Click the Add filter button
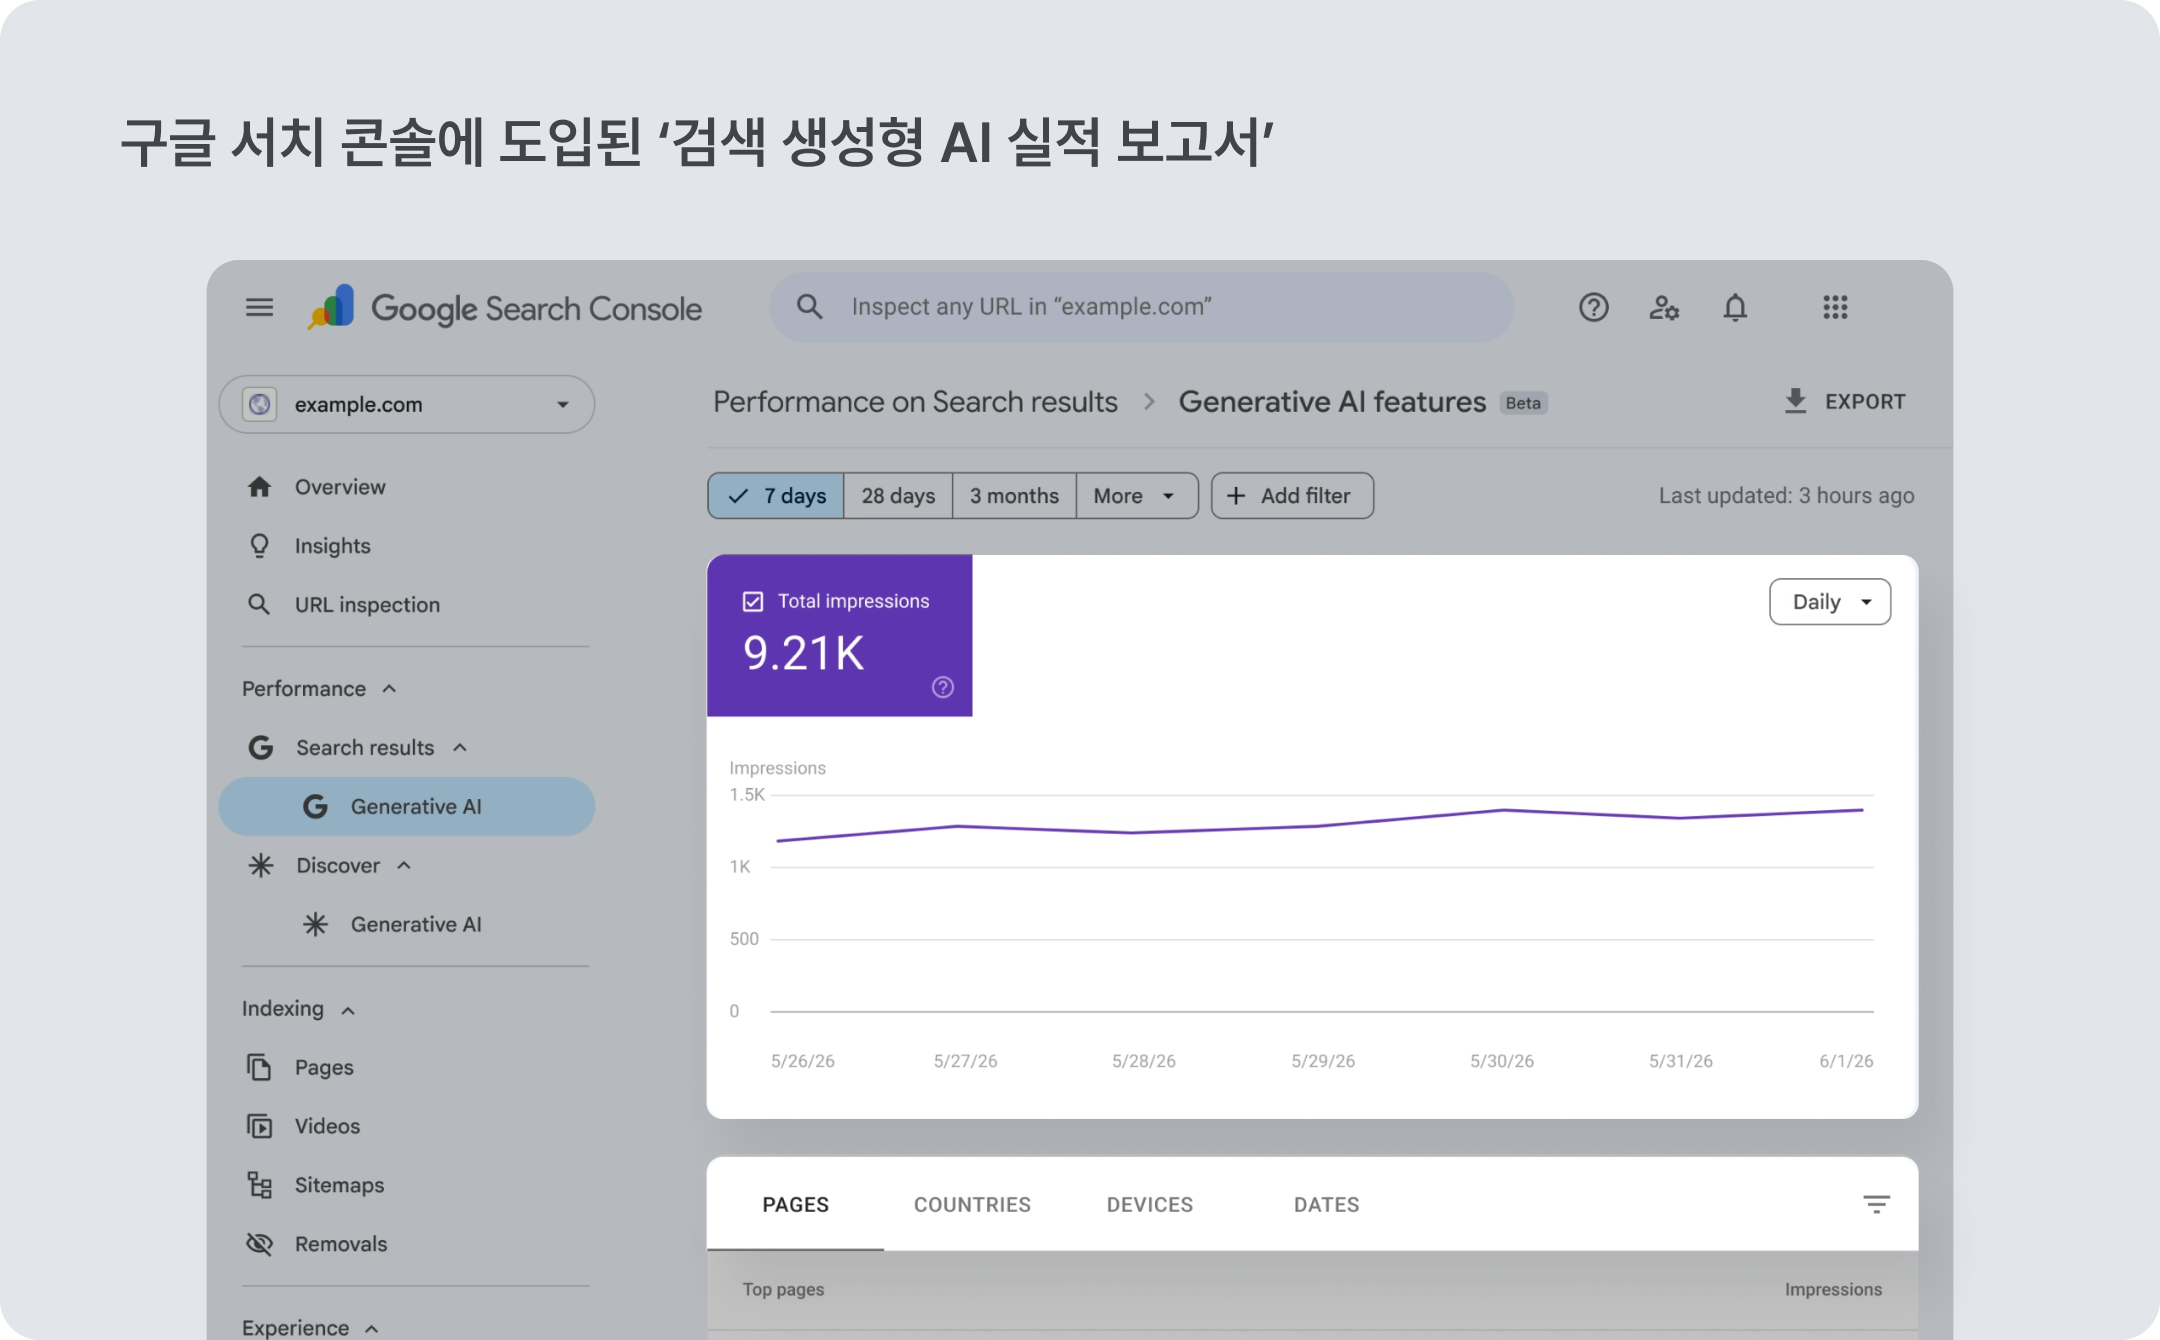The image size is (2160, 1340). coord(1292,496)
